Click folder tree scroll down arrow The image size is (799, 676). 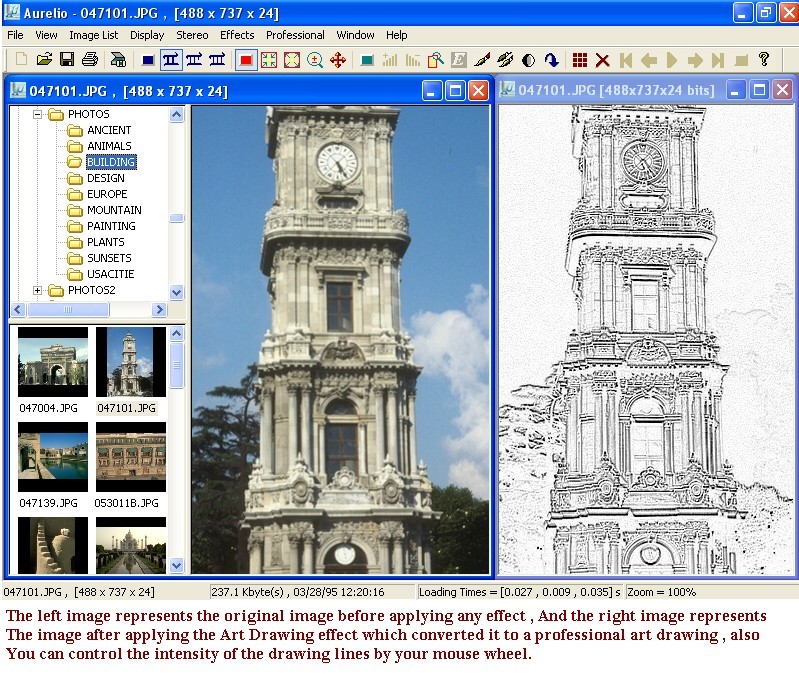(x=176, y=293)
